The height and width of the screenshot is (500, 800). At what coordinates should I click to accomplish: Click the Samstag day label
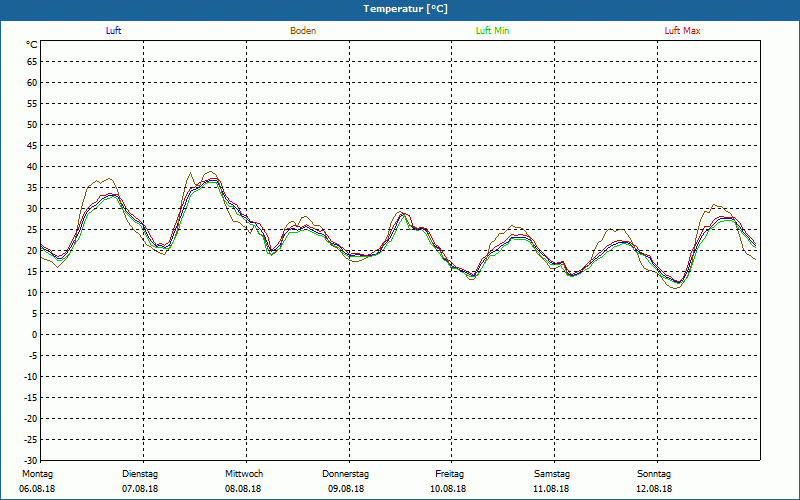552,474
